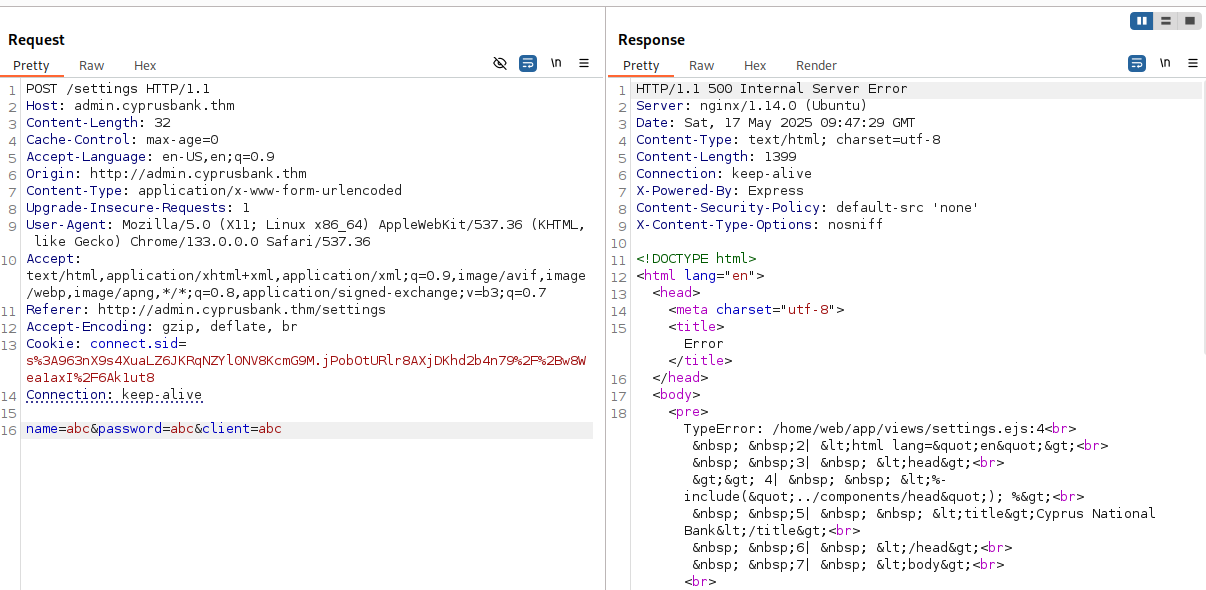Screen dimensions: 1206x590
Task: Toggle hidden characters eye icon in Request
Action: click(x=500, y=63)
